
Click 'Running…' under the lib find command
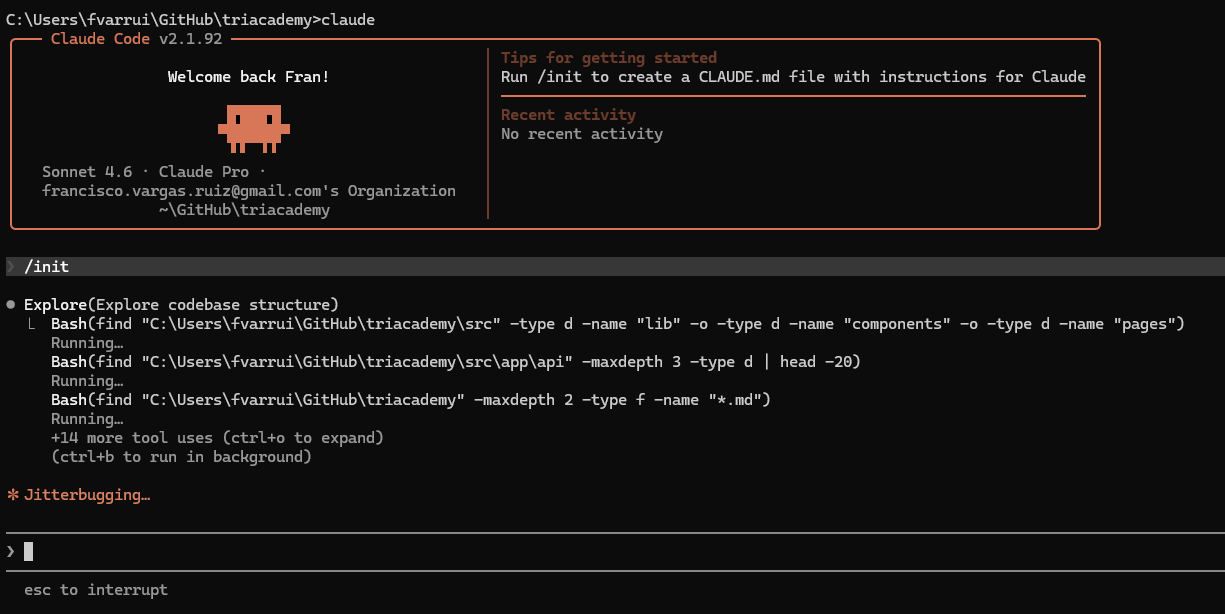click(87, 343)
